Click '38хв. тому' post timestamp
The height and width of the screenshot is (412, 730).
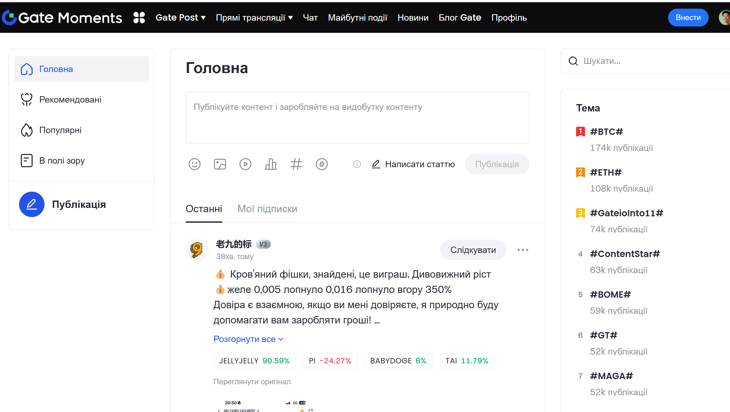235,257
